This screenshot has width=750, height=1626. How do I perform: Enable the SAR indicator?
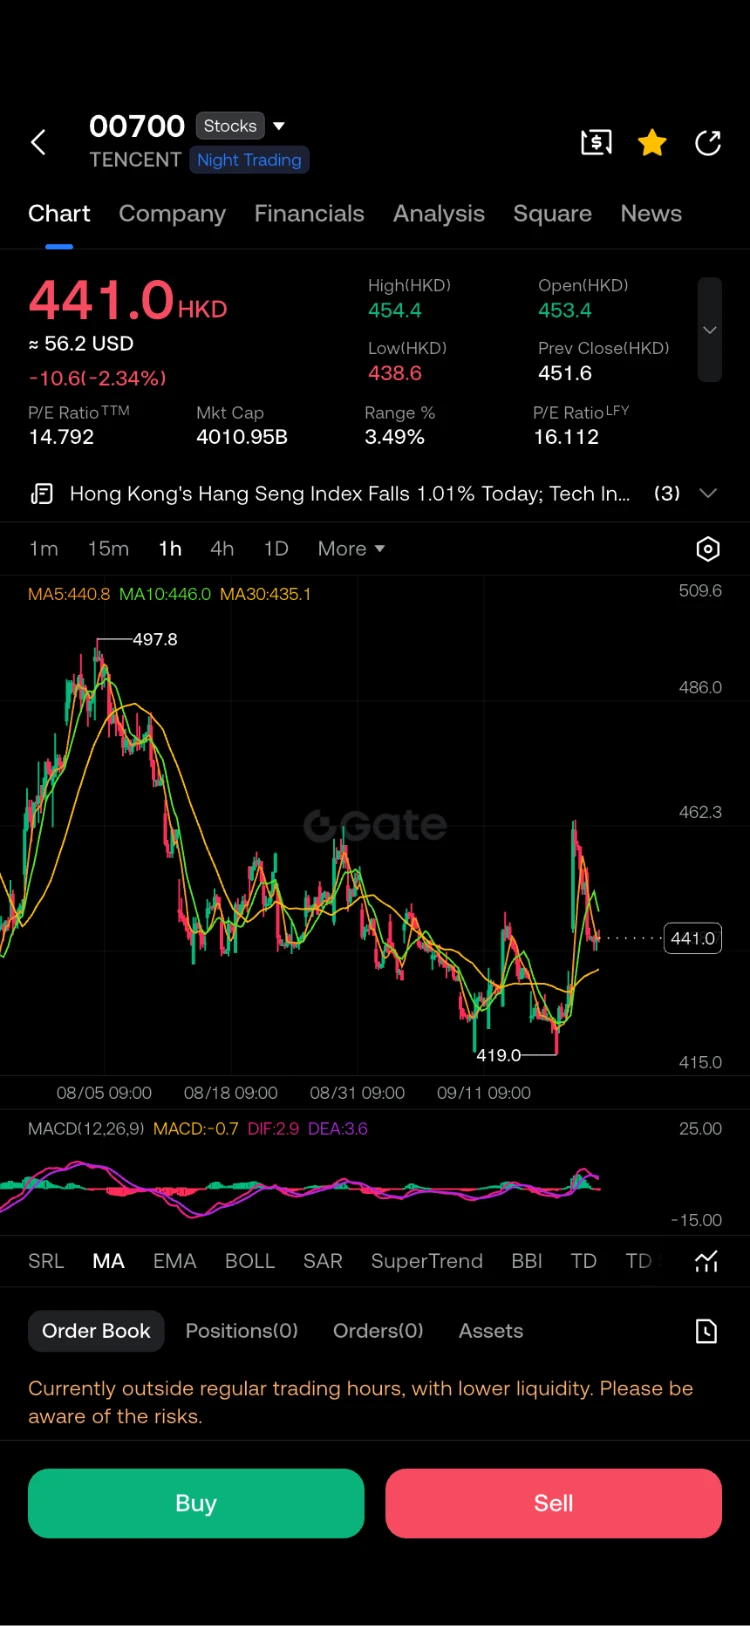click(x=323, y=1261)
